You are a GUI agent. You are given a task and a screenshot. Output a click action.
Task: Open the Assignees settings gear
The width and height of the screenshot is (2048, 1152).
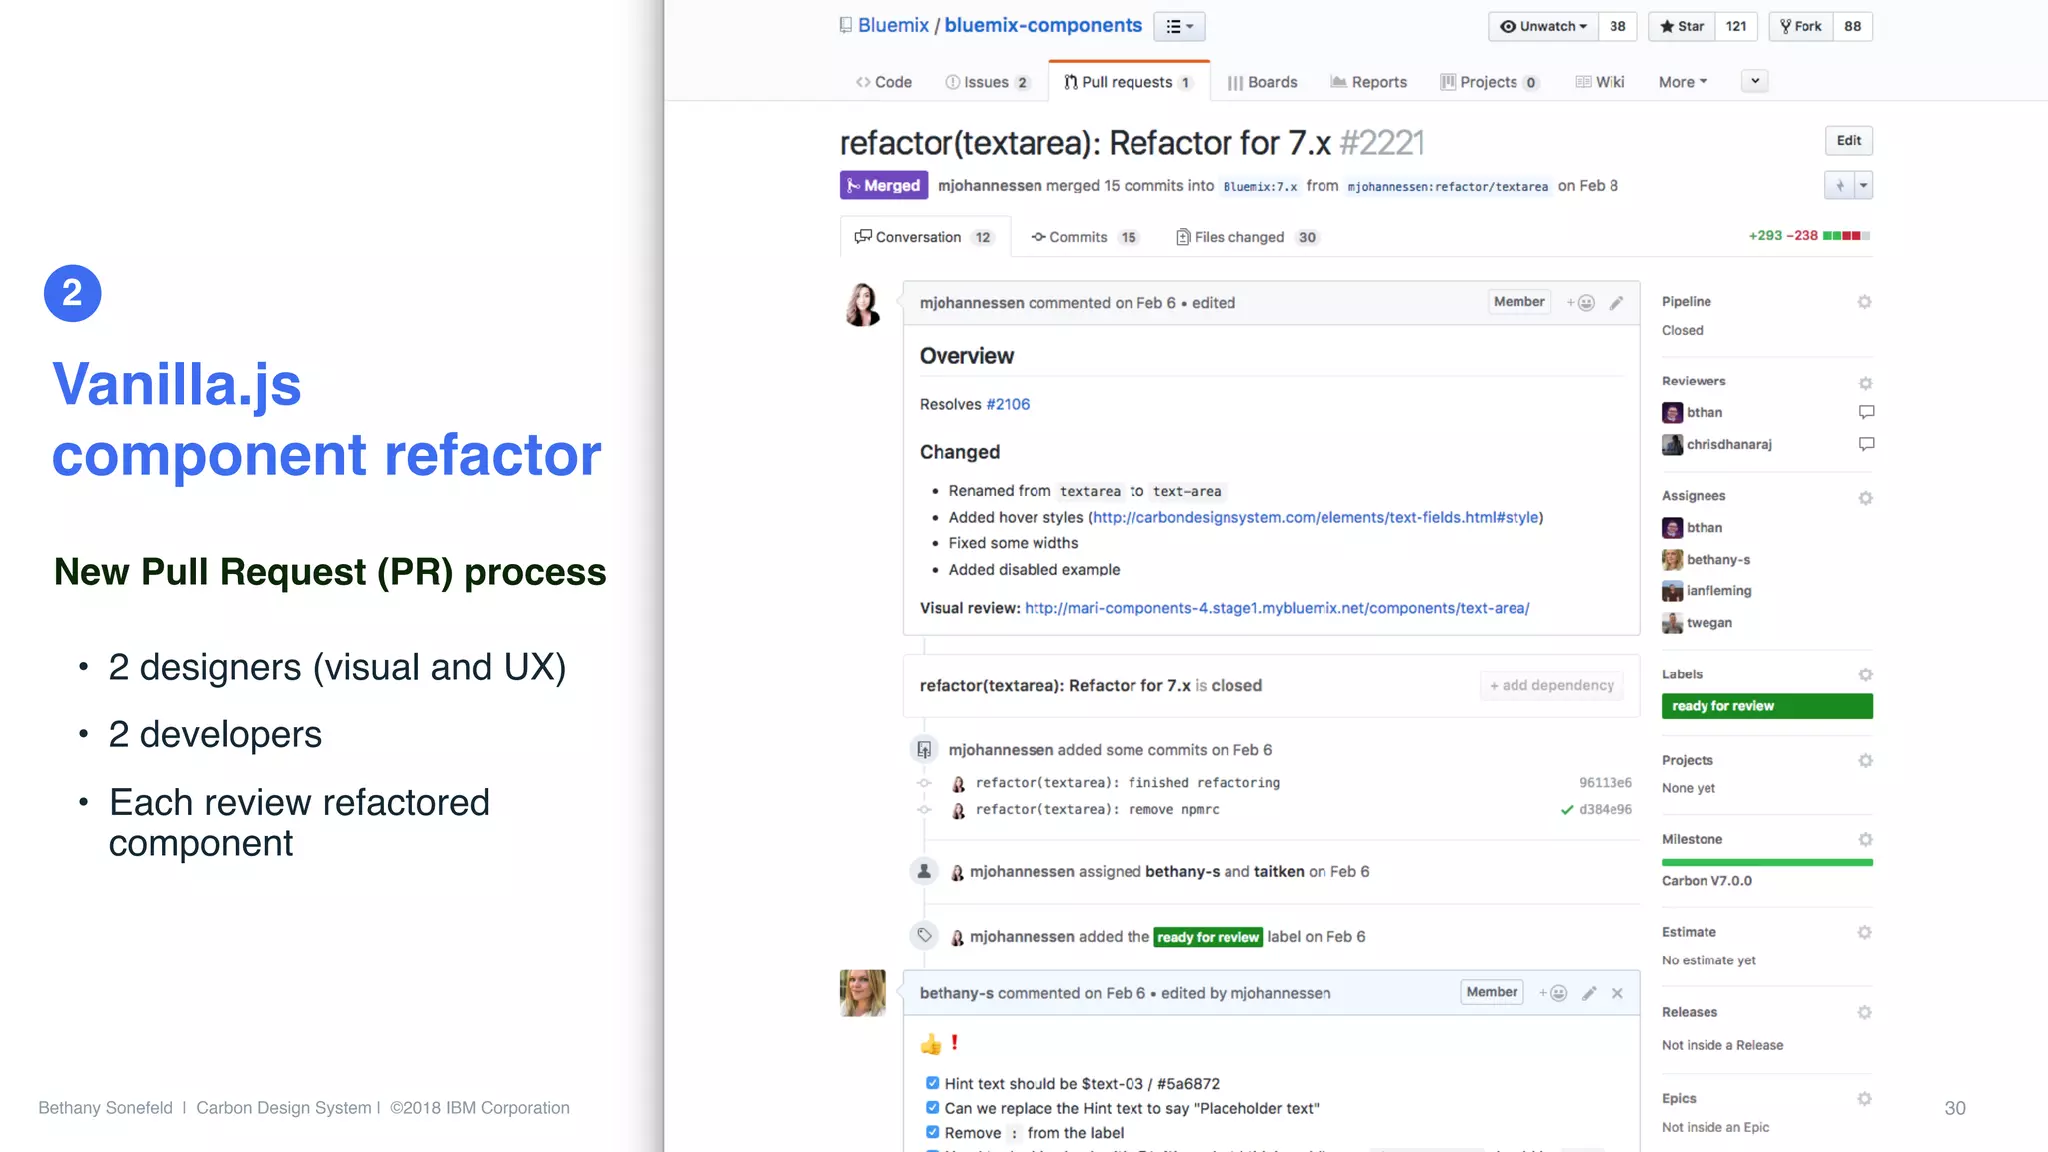[1865, 498]
